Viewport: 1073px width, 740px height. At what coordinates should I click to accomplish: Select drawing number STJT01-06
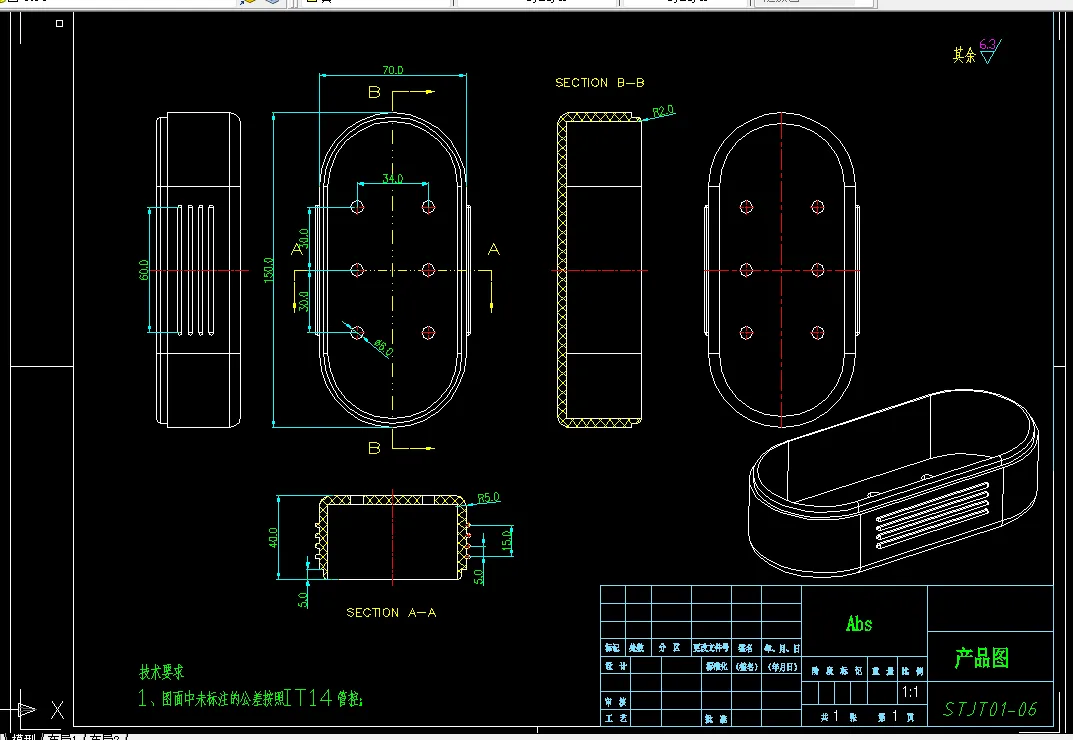pyautogui.click(x=990, y=709)
